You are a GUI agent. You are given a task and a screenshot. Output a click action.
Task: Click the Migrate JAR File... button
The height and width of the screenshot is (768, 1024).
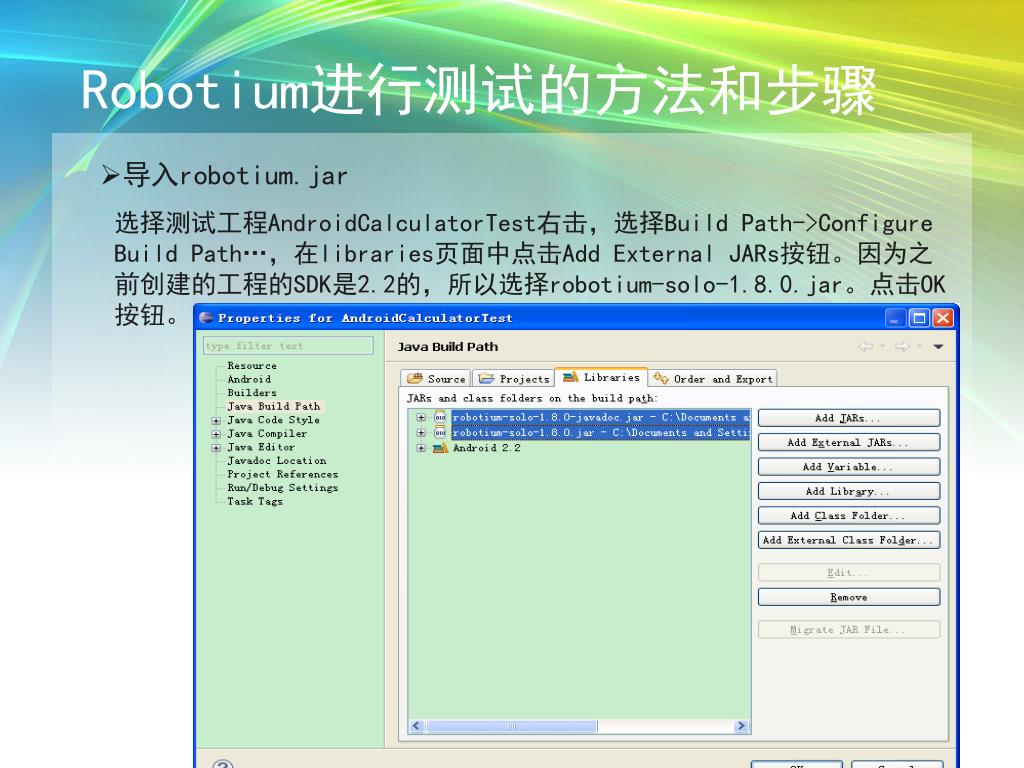click(x=849, y=630)
